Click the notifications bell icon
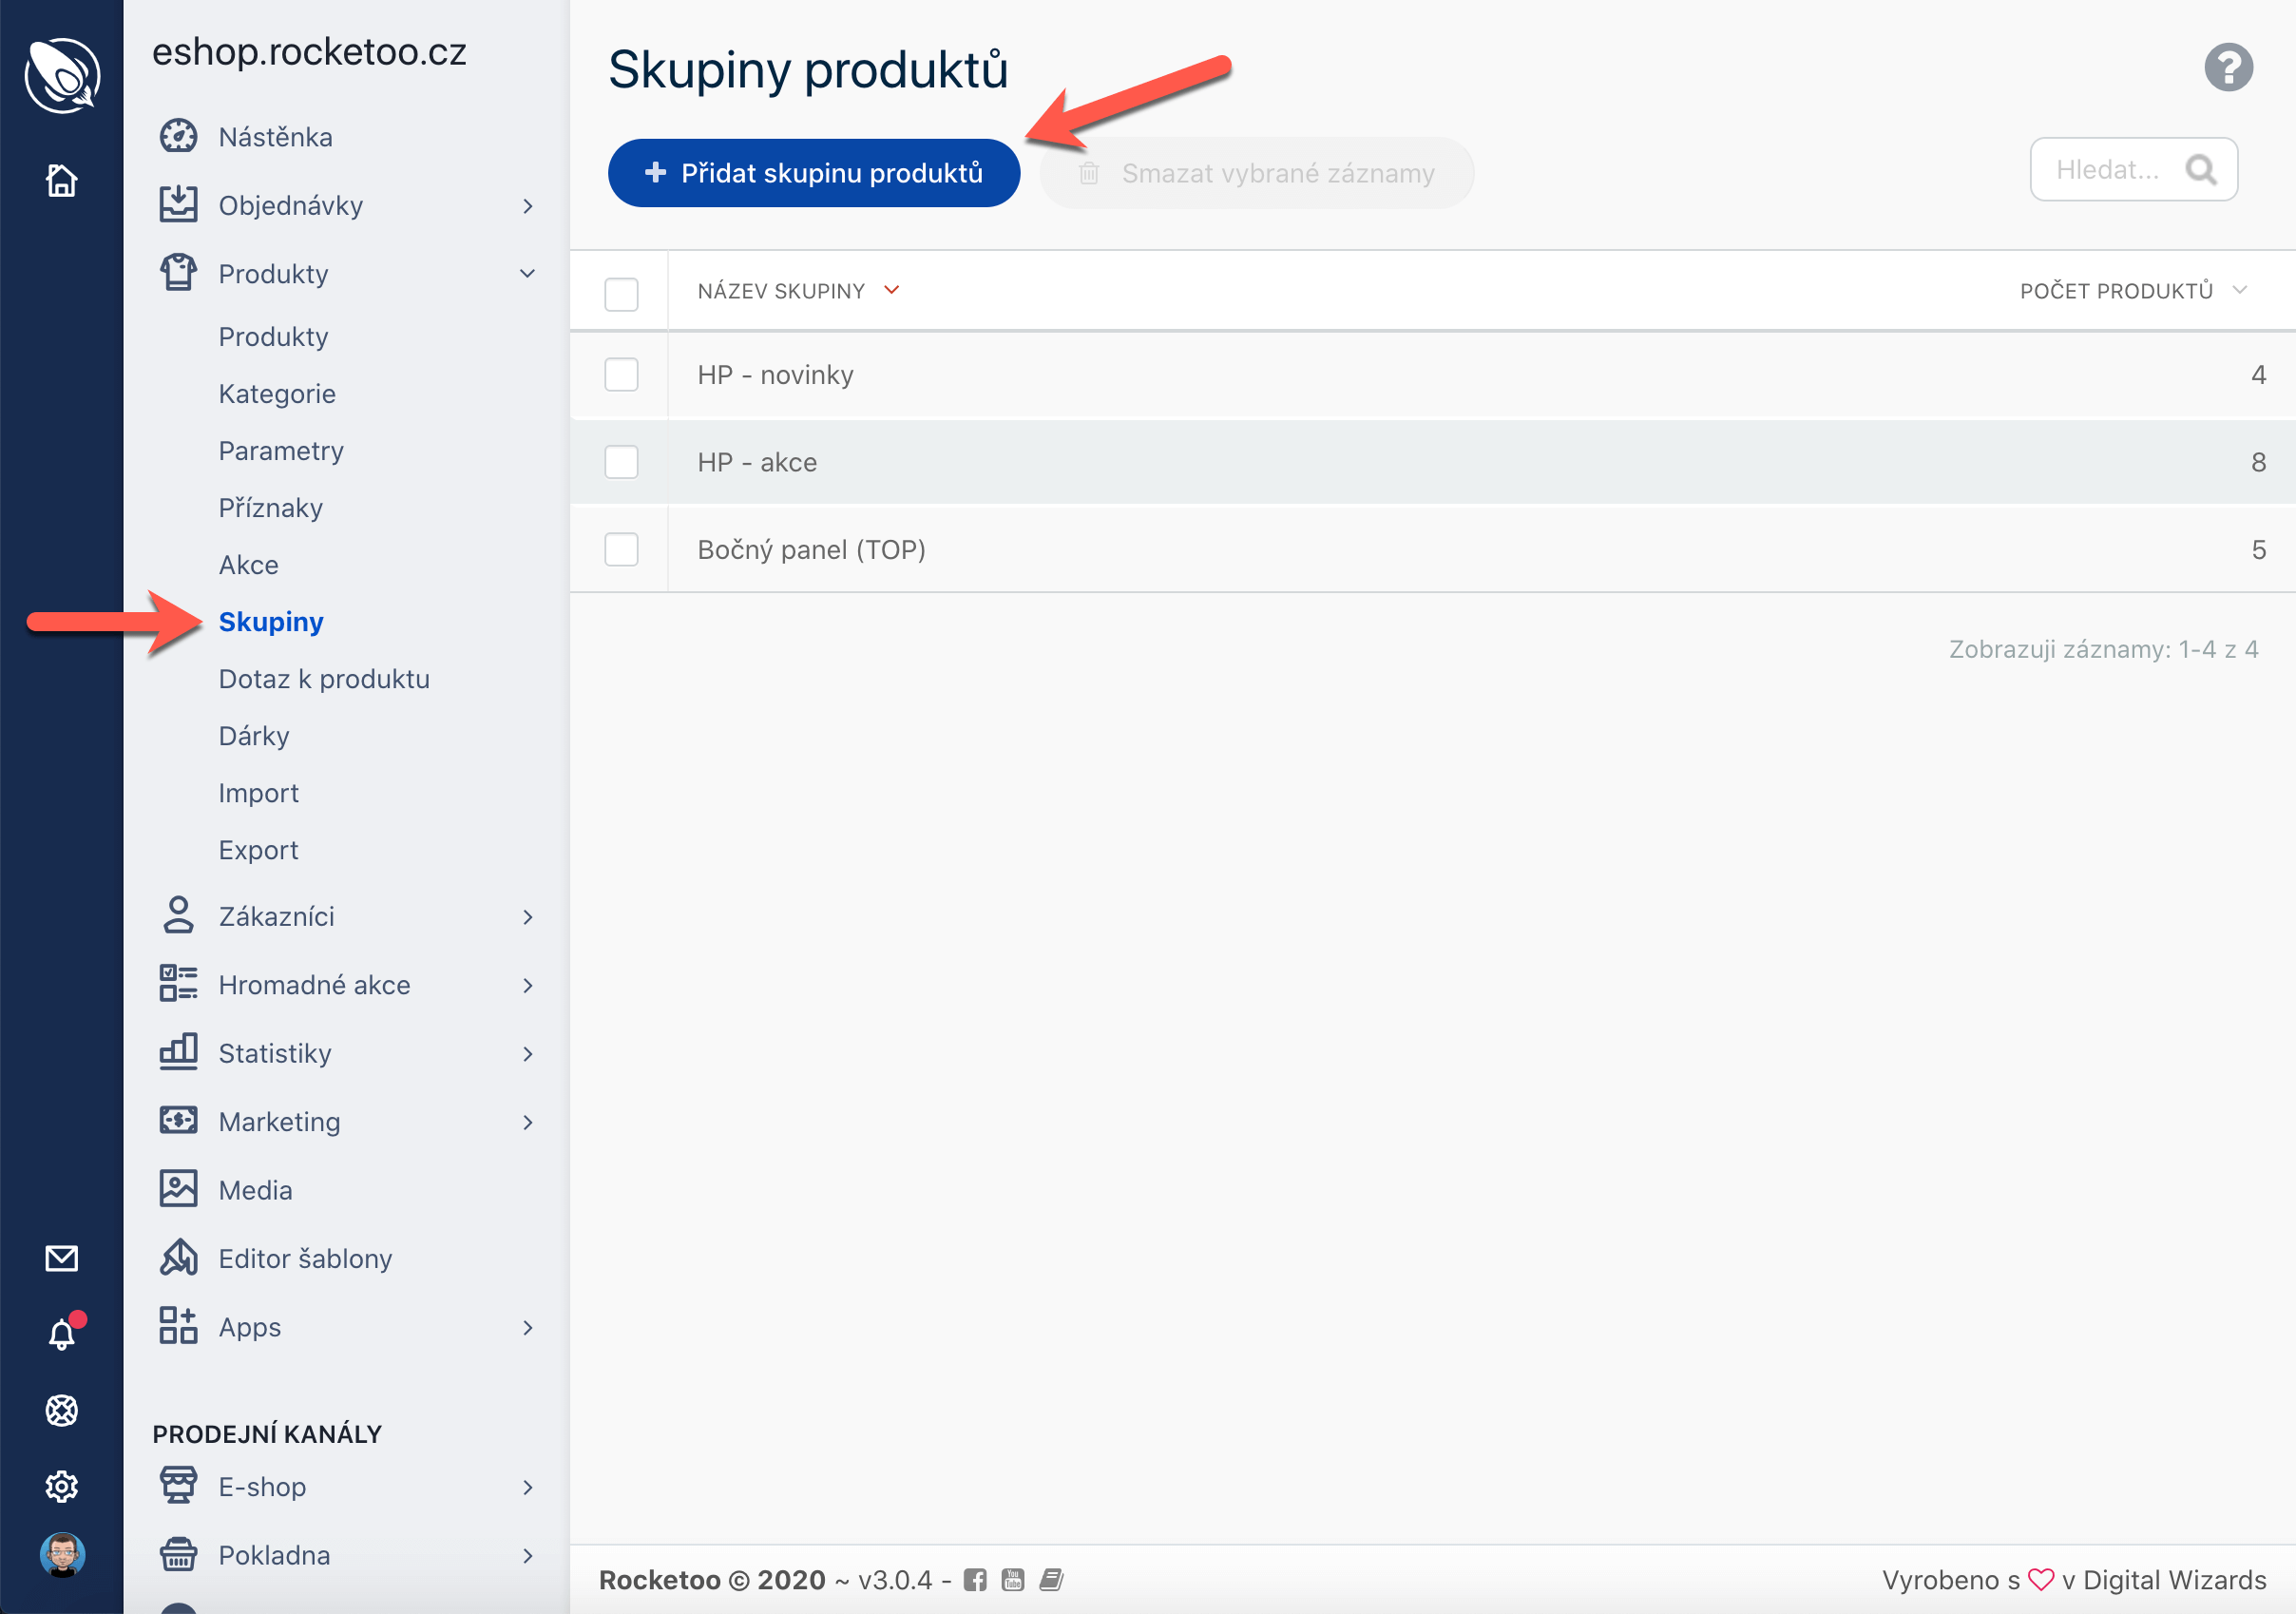The height and width of the screenshot is (1614, 2296). (61, 1334)
